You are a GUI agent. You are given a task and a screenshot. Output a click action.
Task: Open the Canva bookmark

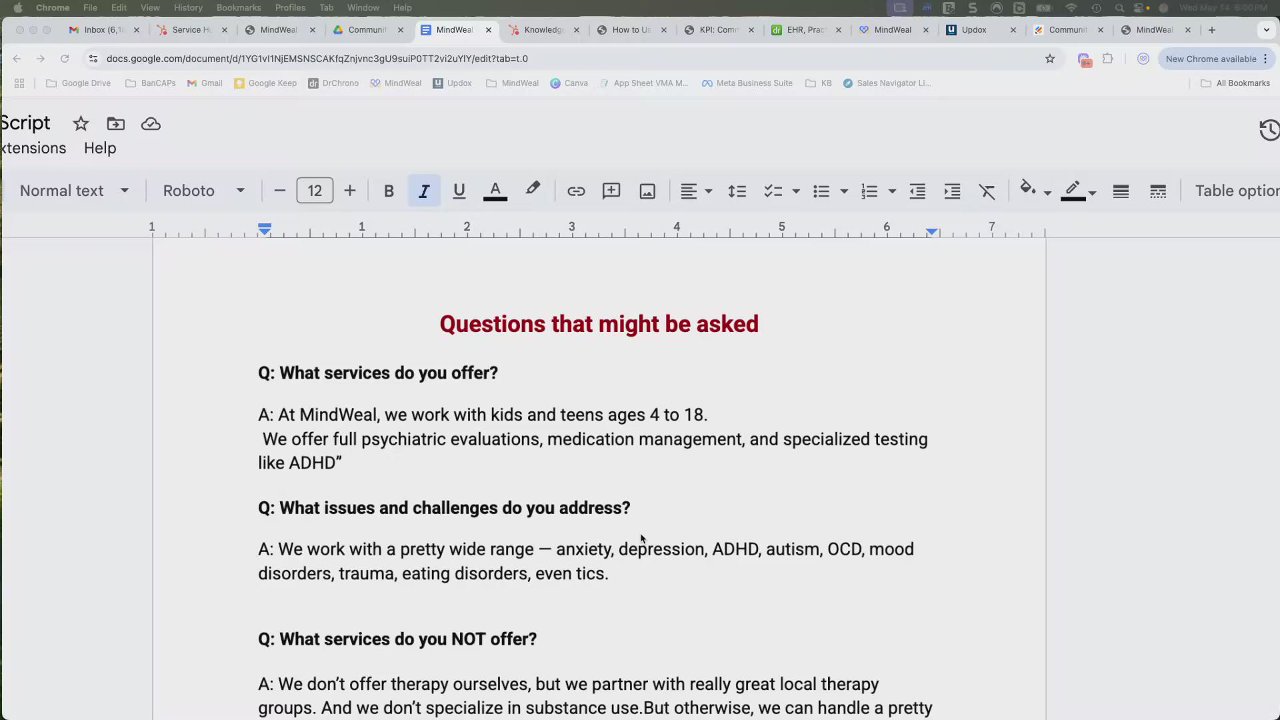(x=569, y=83)
